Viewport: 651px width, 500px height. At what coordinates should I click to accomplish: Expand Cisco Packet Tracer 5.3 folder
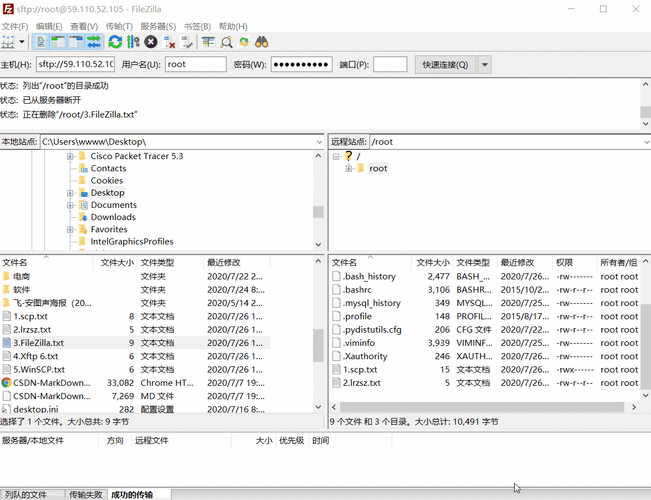coord(70,156)
